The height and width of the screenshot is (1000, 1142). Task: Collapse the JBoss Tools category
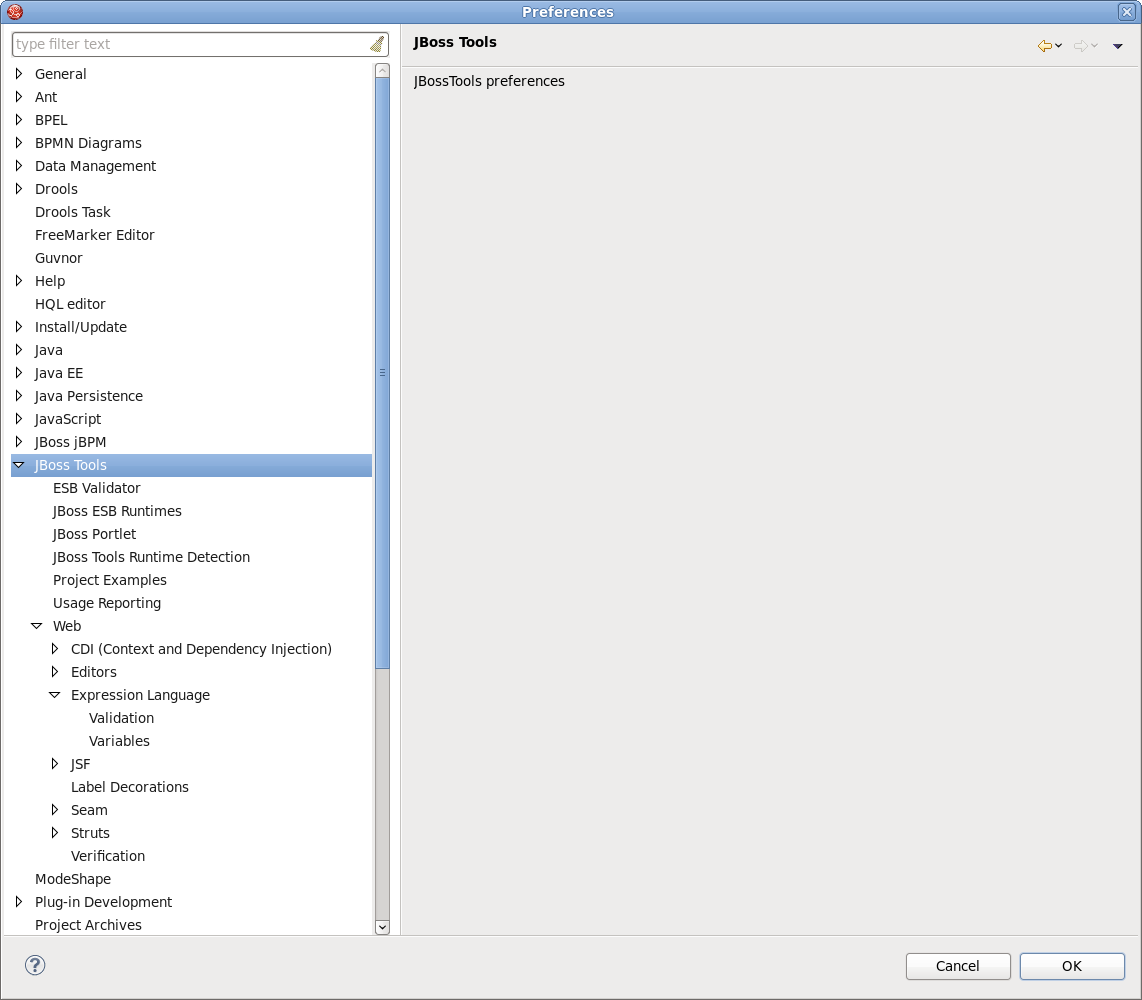[x=19, y=464]
